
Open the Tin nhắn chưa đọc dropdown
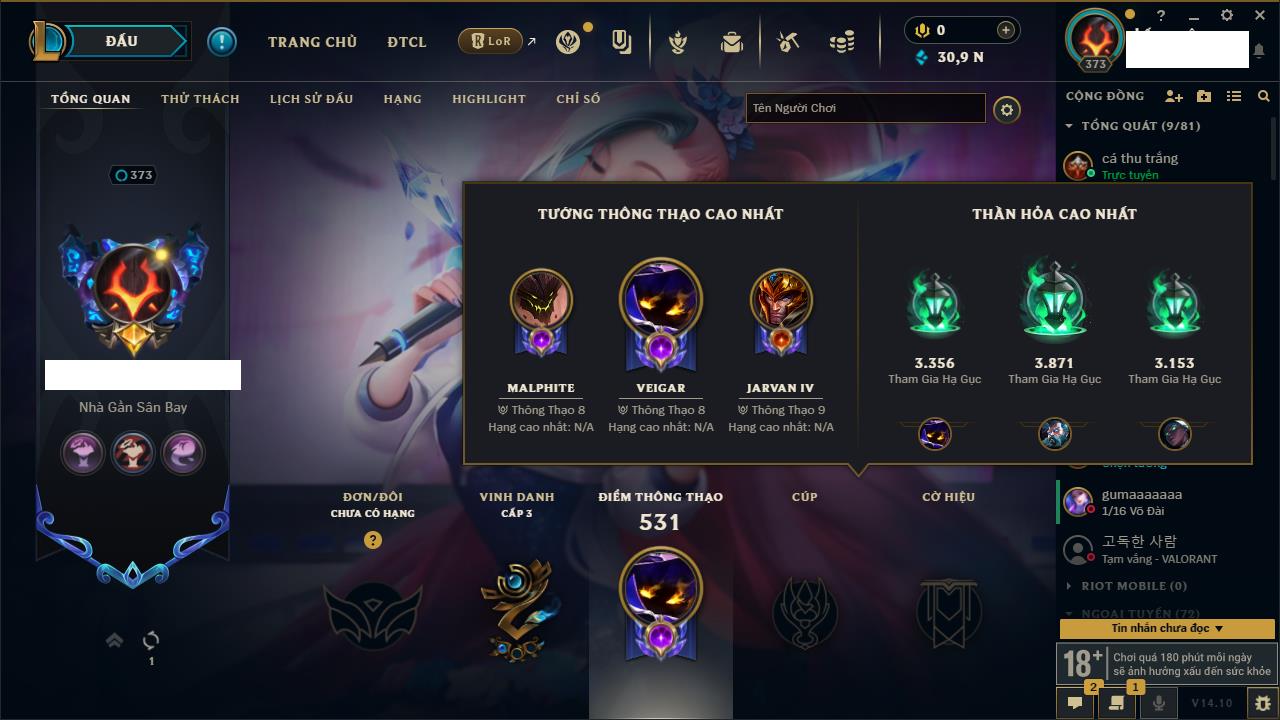(x=1167, y=628)
